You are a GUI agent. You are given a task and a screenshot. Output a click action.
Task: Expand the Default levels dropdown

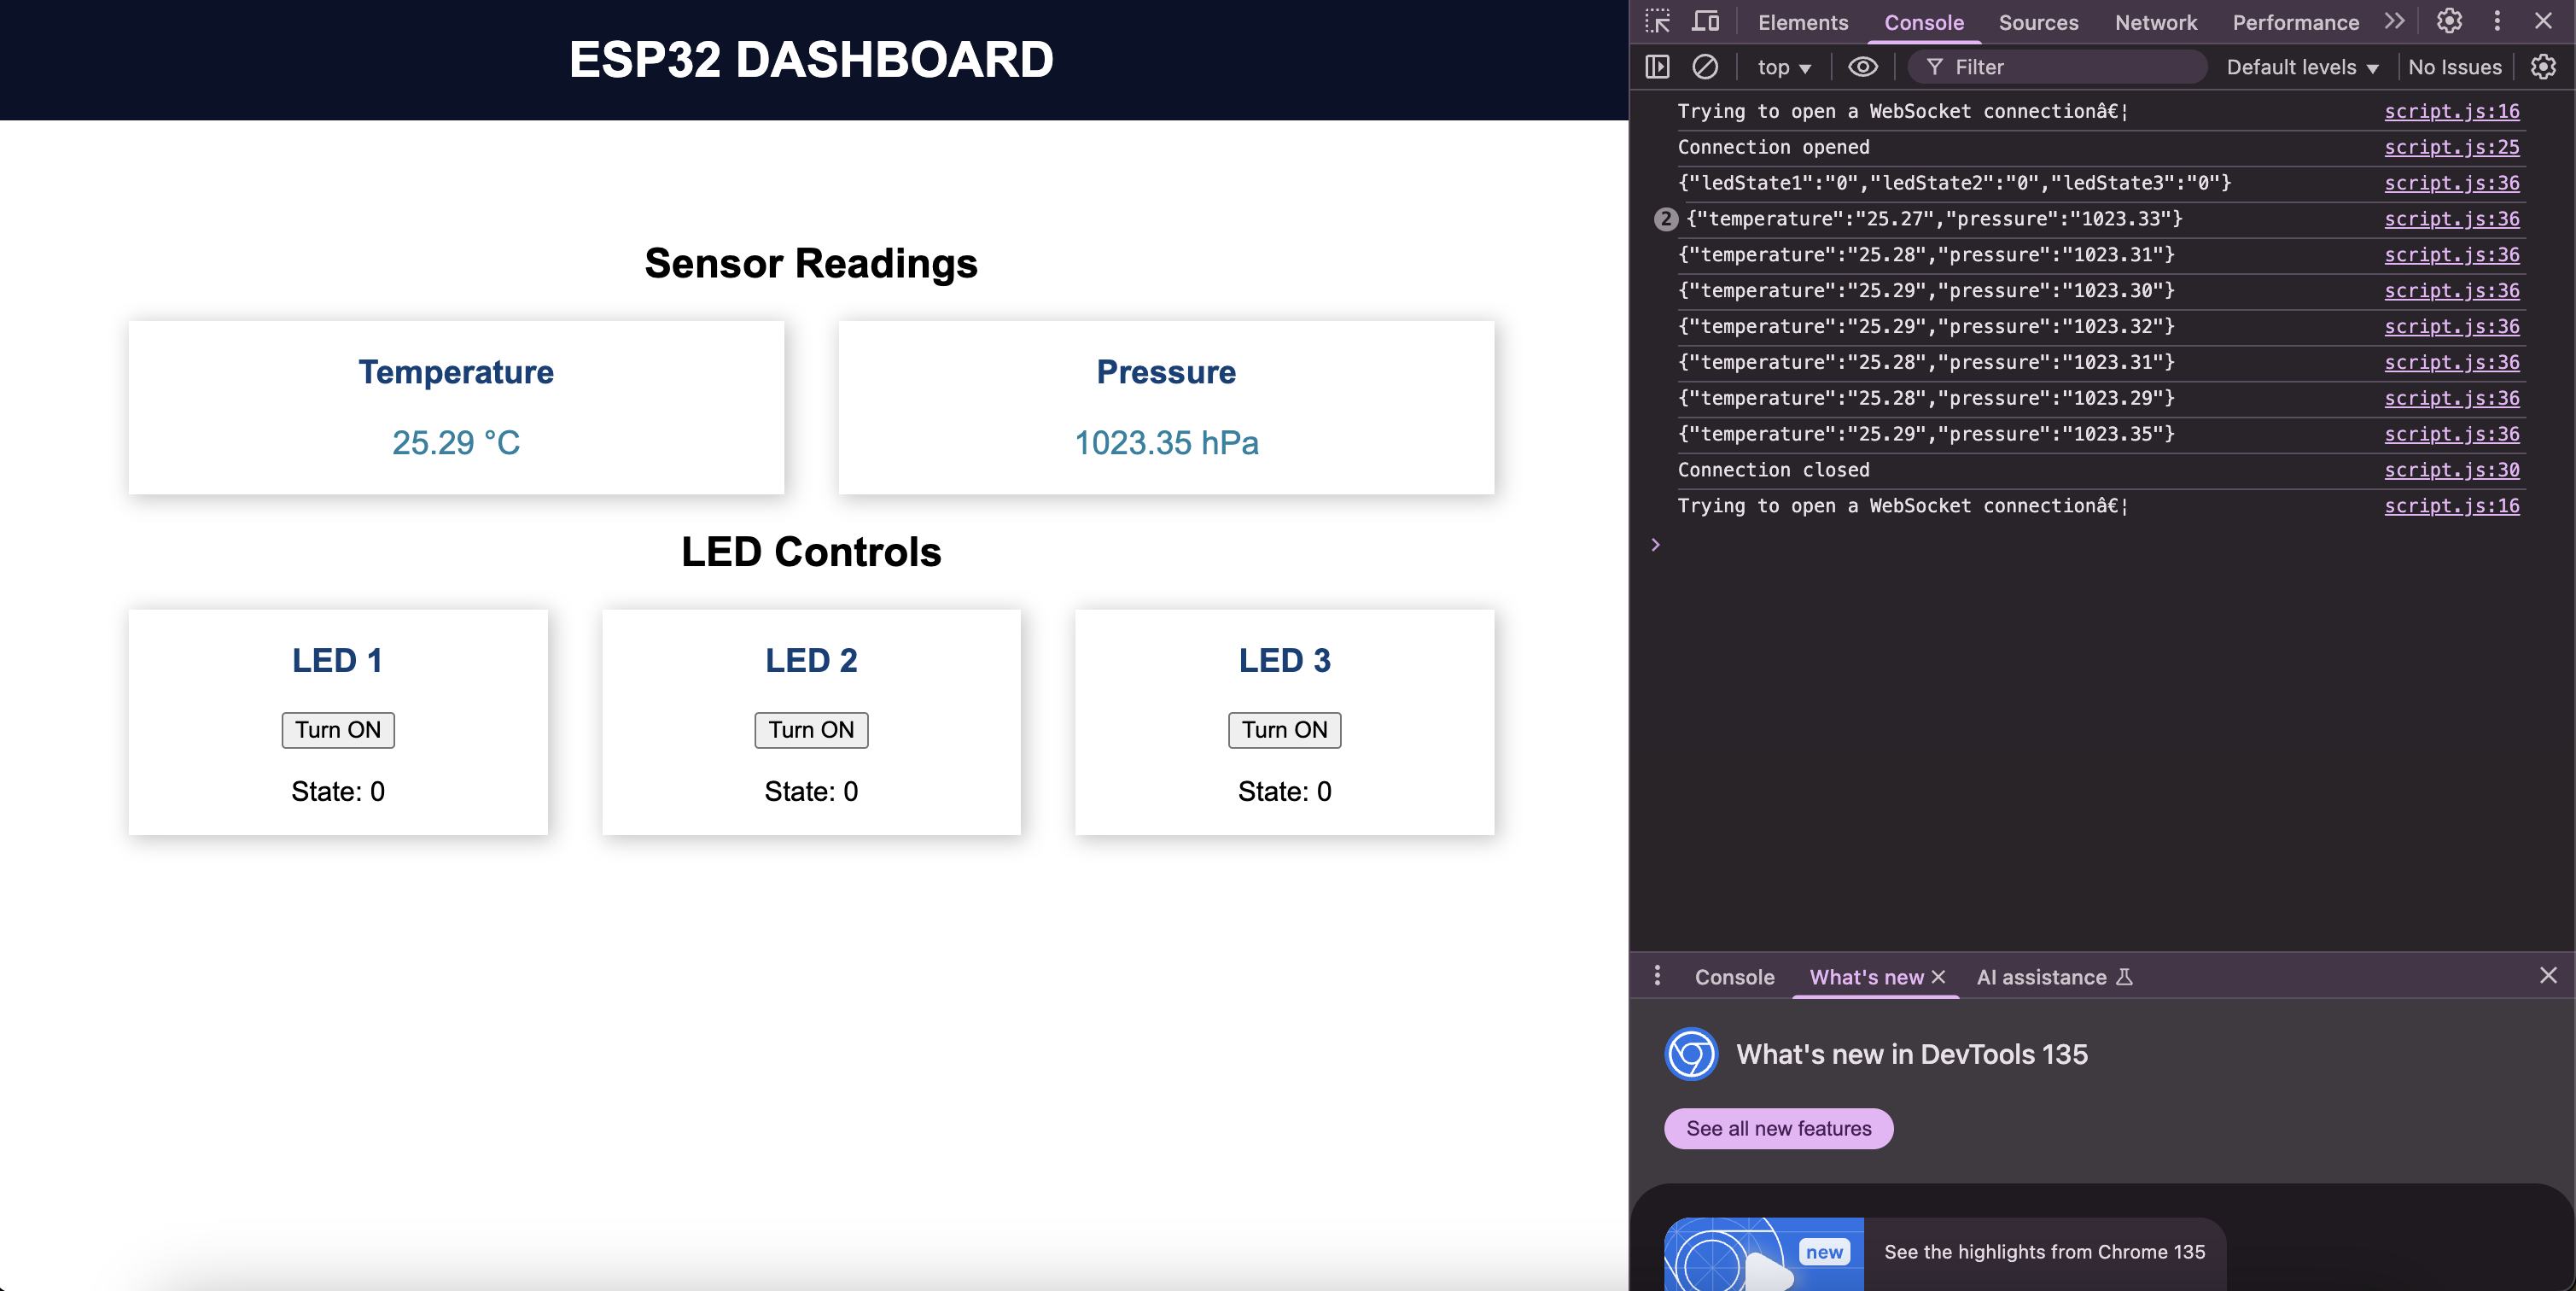(x=2302, y=67)
